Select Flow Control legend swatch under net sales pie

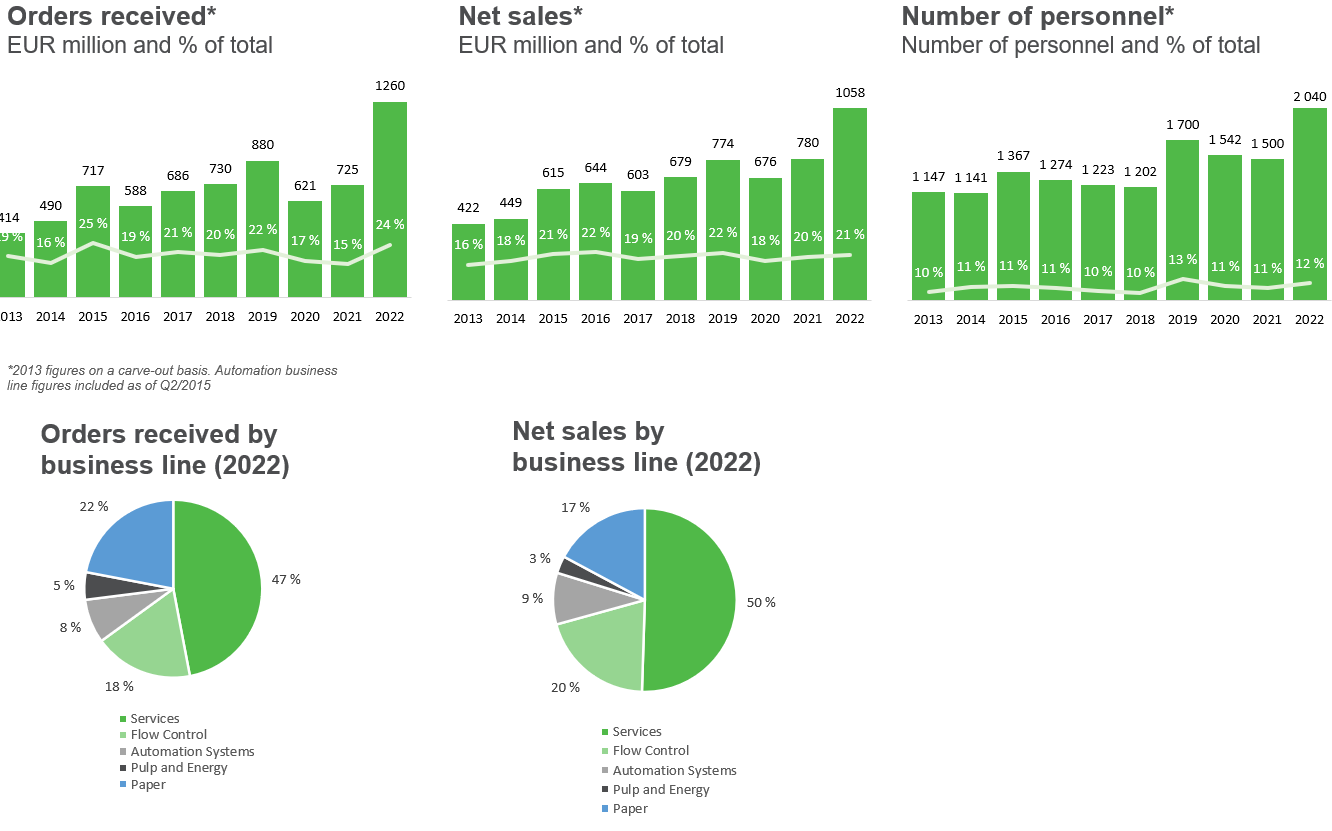(605, 751)
